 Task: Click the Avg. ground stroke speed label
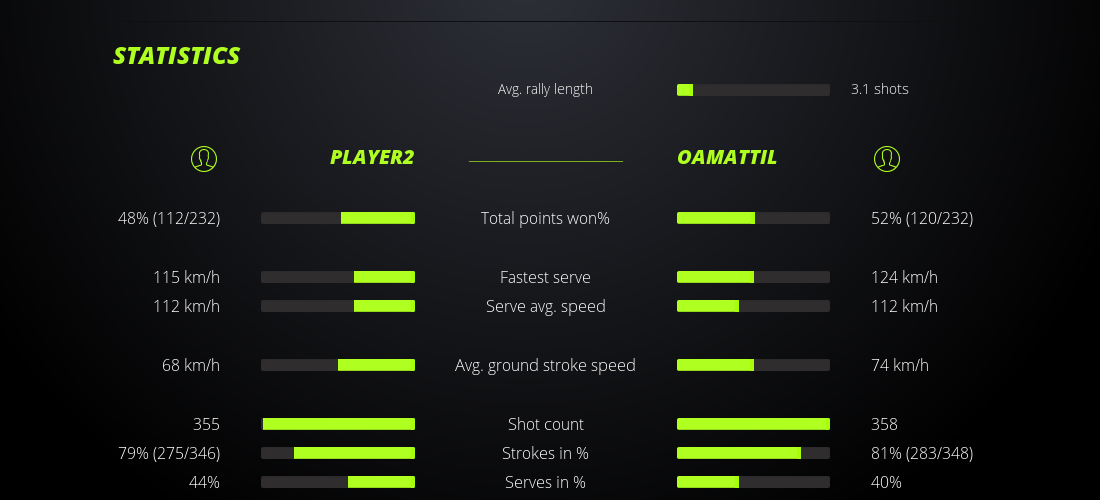pos(545,365)
